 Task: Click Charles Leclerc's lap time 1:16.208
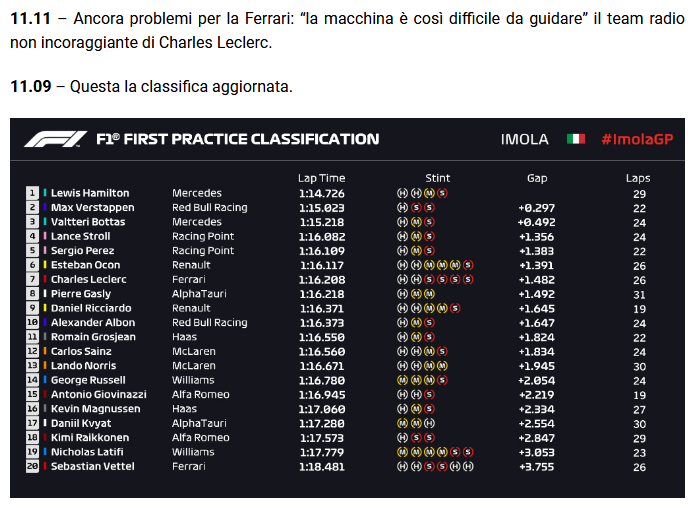coord(322,280)
